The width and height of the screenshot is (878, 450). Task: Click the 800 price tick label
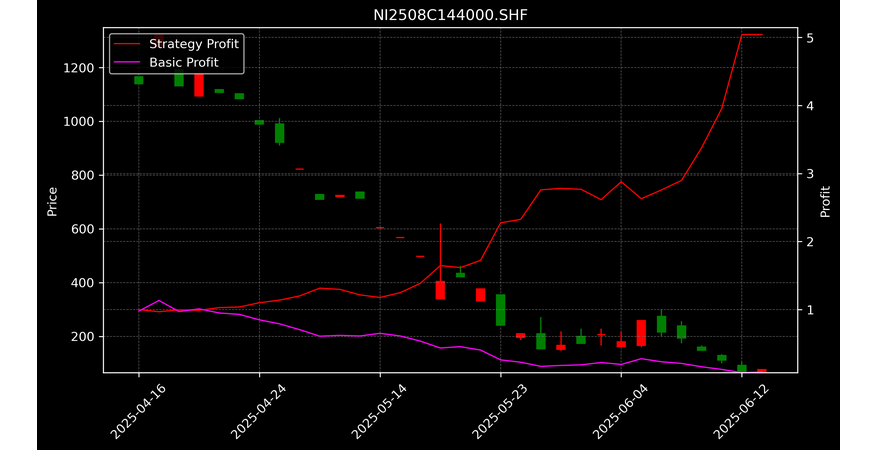tap(85, 176)
